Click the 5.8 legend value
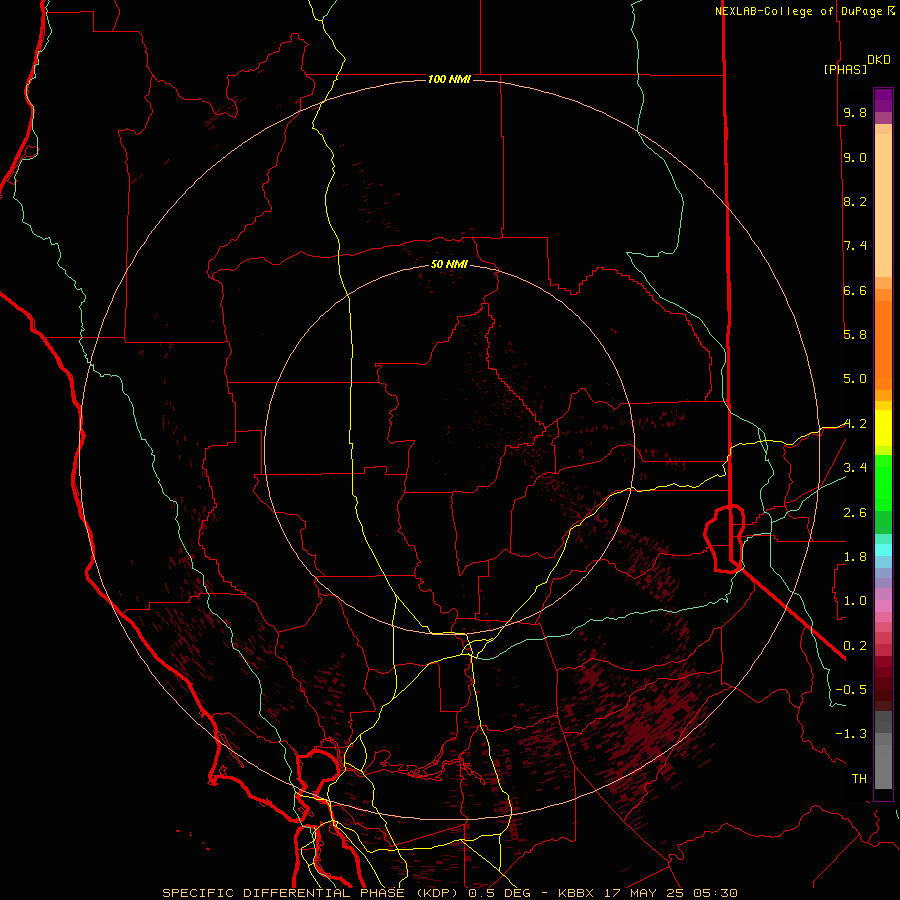 coord(855,335)
